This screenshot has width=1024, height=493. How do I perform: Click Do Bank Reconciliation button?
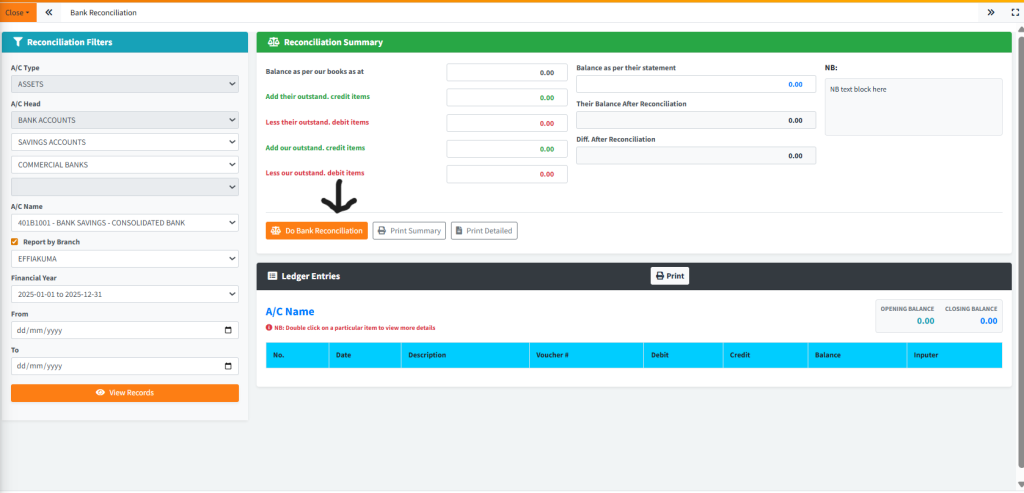pos(316,231)
